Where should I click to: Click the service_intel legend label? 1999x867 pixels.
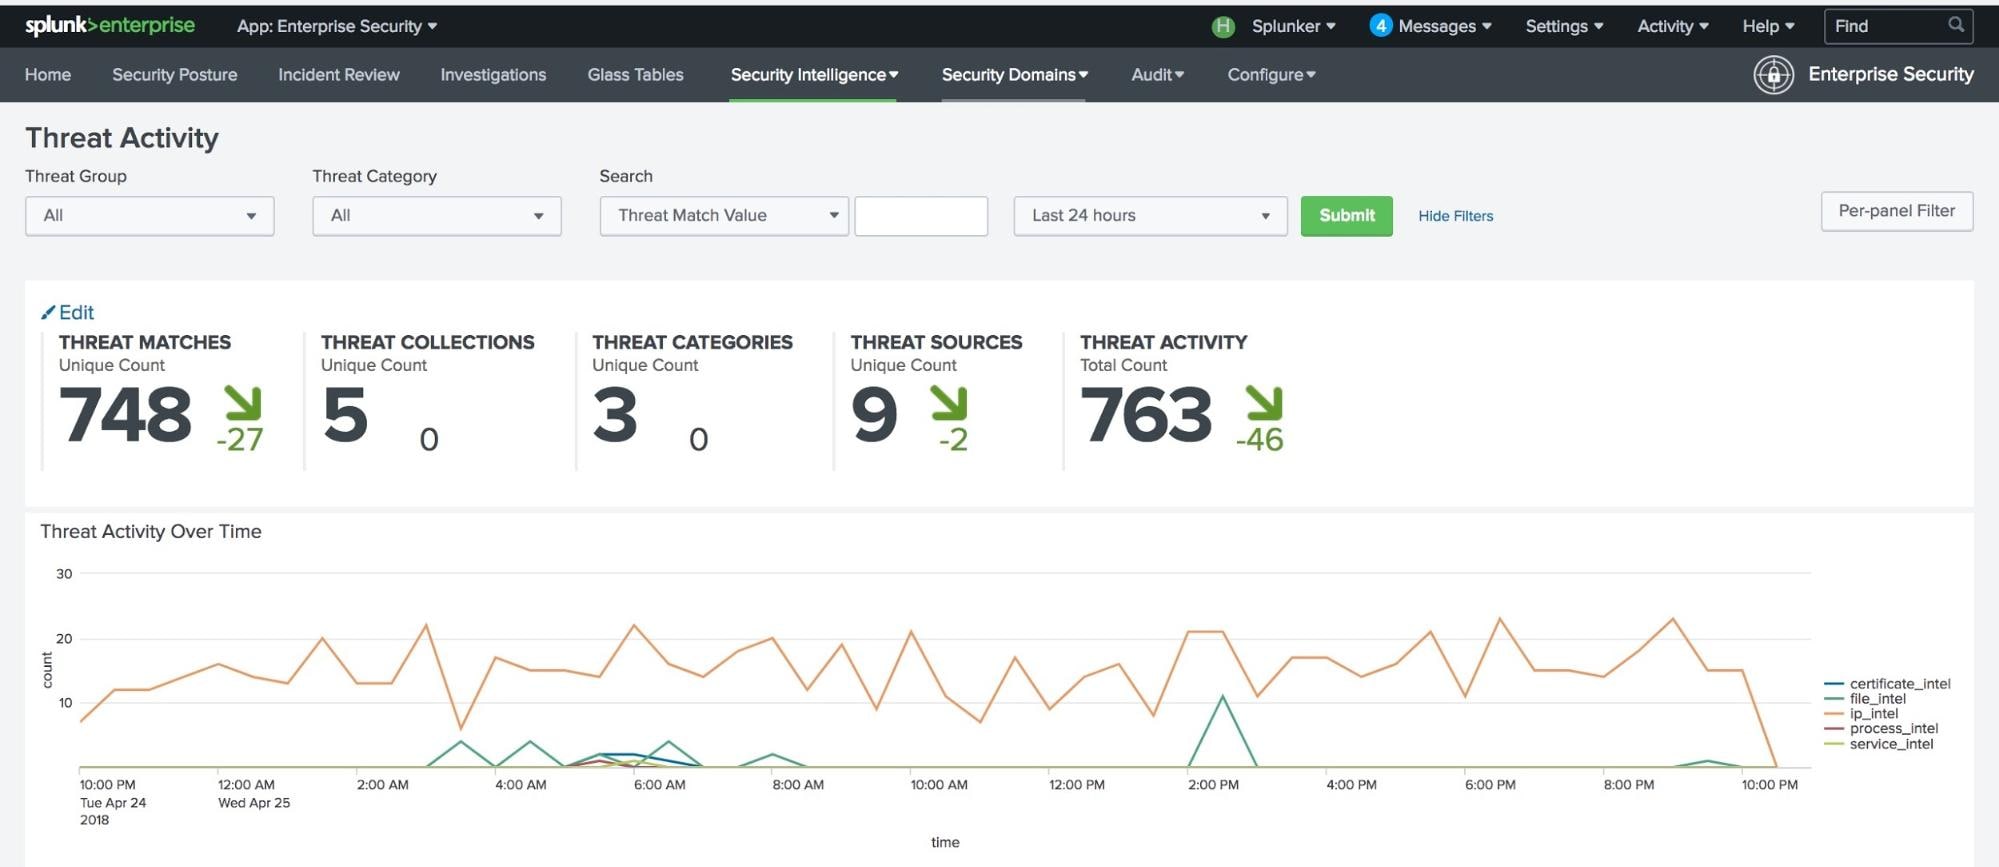[1891, 744]
